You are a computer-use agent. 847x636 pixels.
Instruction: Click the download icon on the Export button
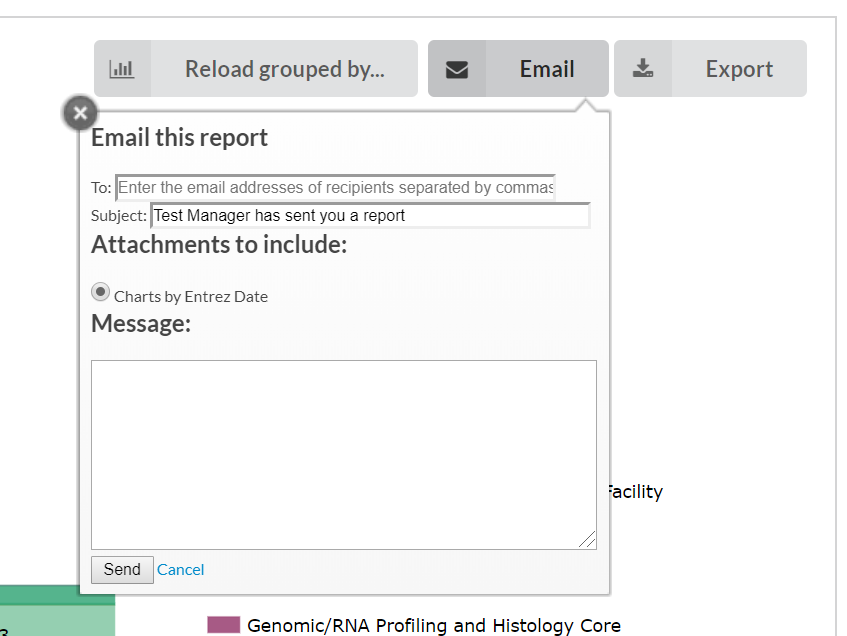643,69
